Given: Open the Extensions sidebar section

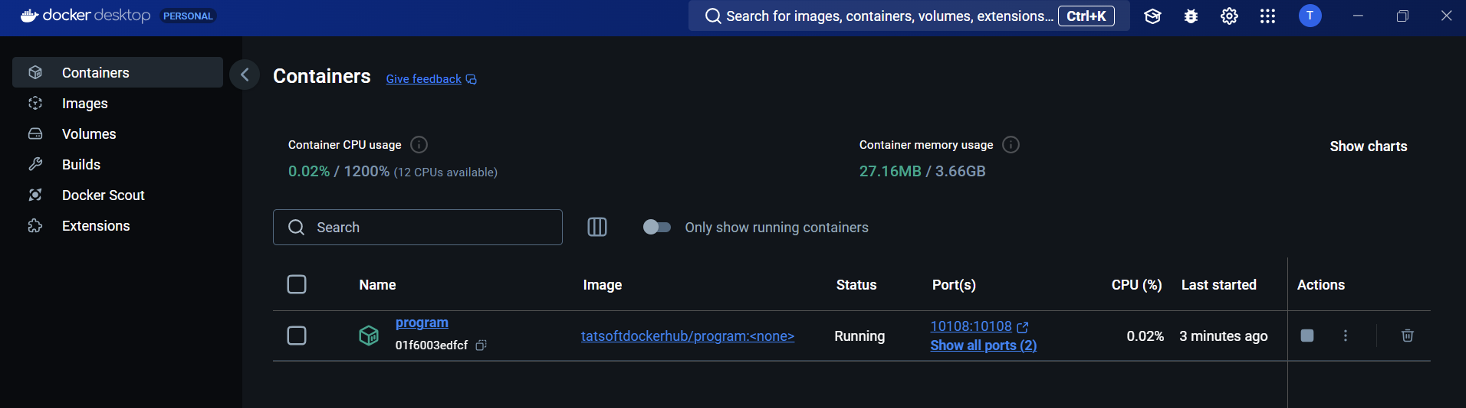Looking at the screenshot, I should pyautogui.click(x=117, y=226).
